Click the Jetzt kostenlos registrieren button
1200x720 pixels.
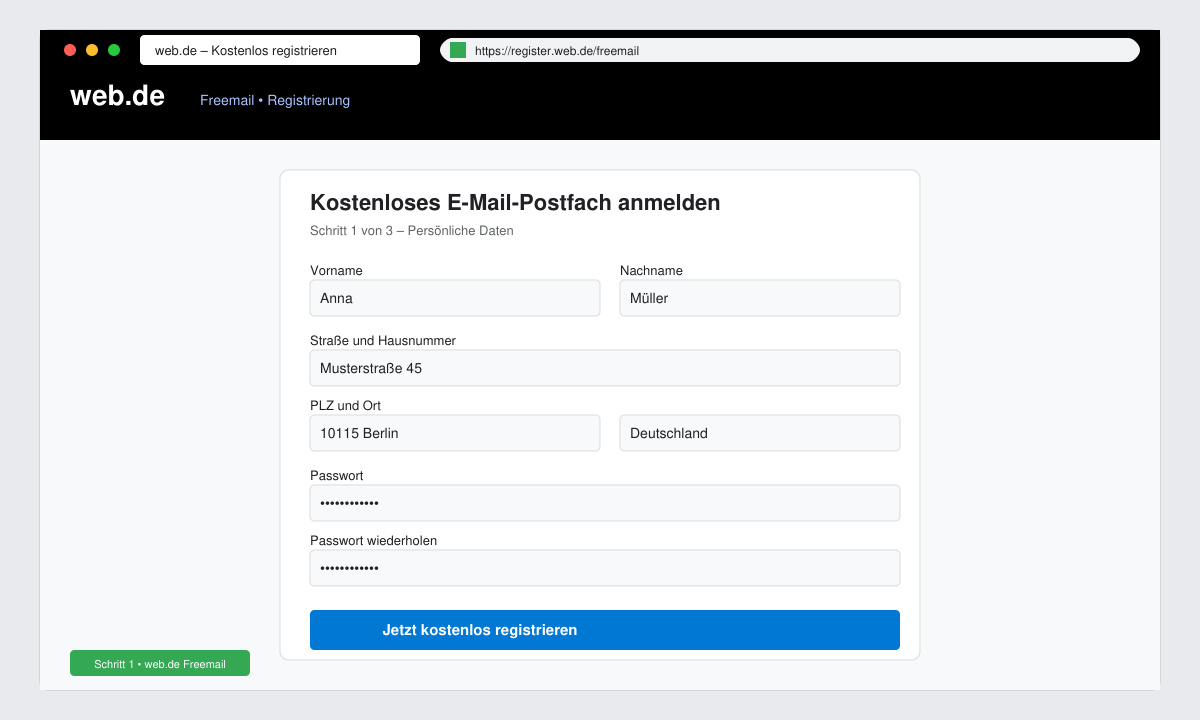[605, 630]
